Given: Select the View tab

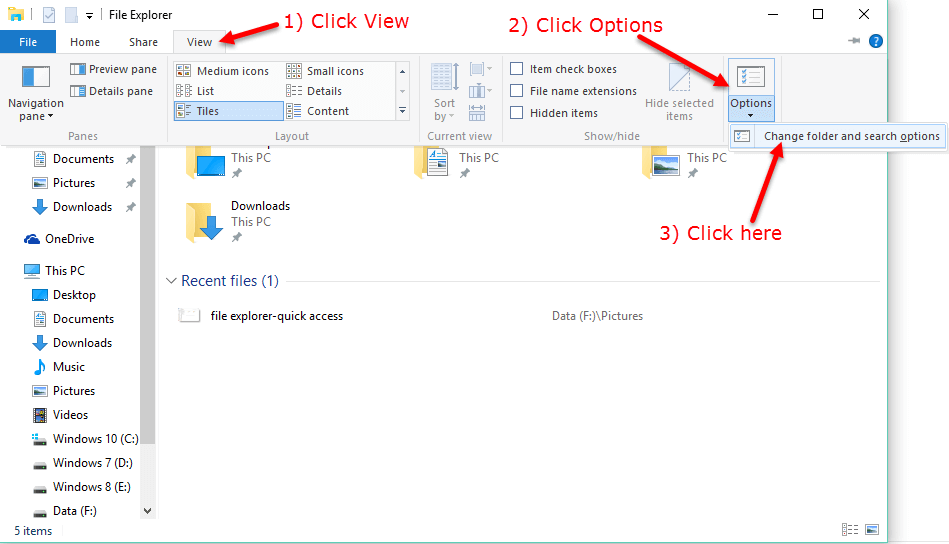Looking at the screenshot, I should click(199, 42).
